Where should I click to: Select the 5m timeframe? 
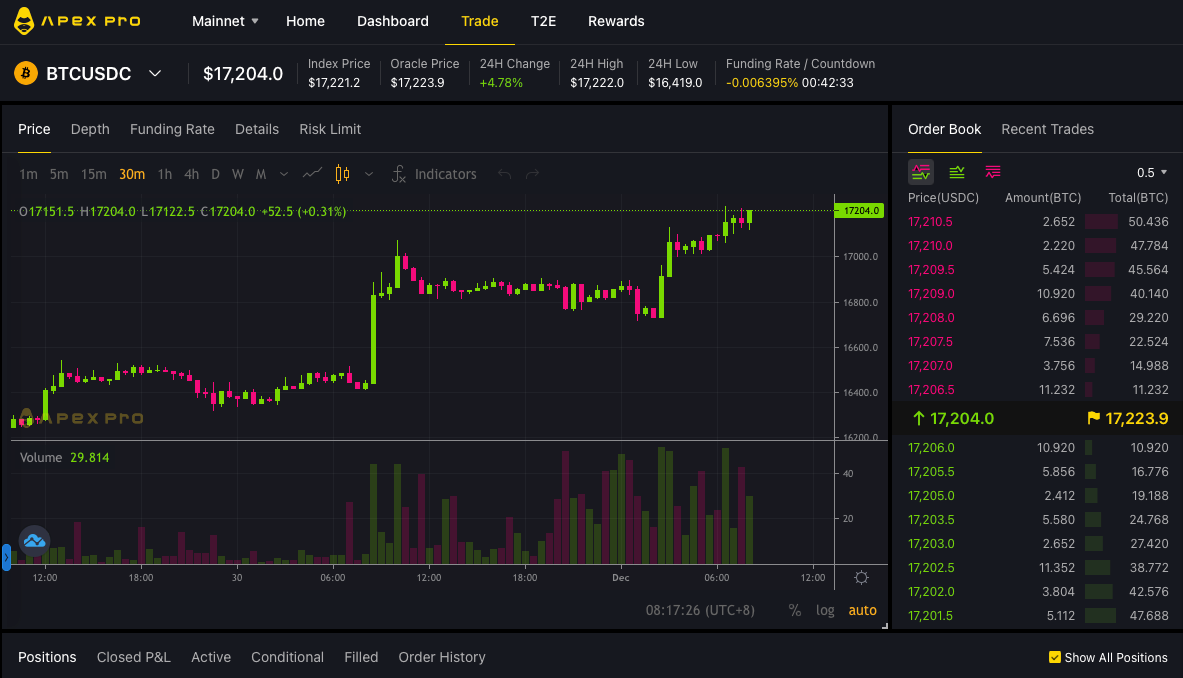point(59,174)
